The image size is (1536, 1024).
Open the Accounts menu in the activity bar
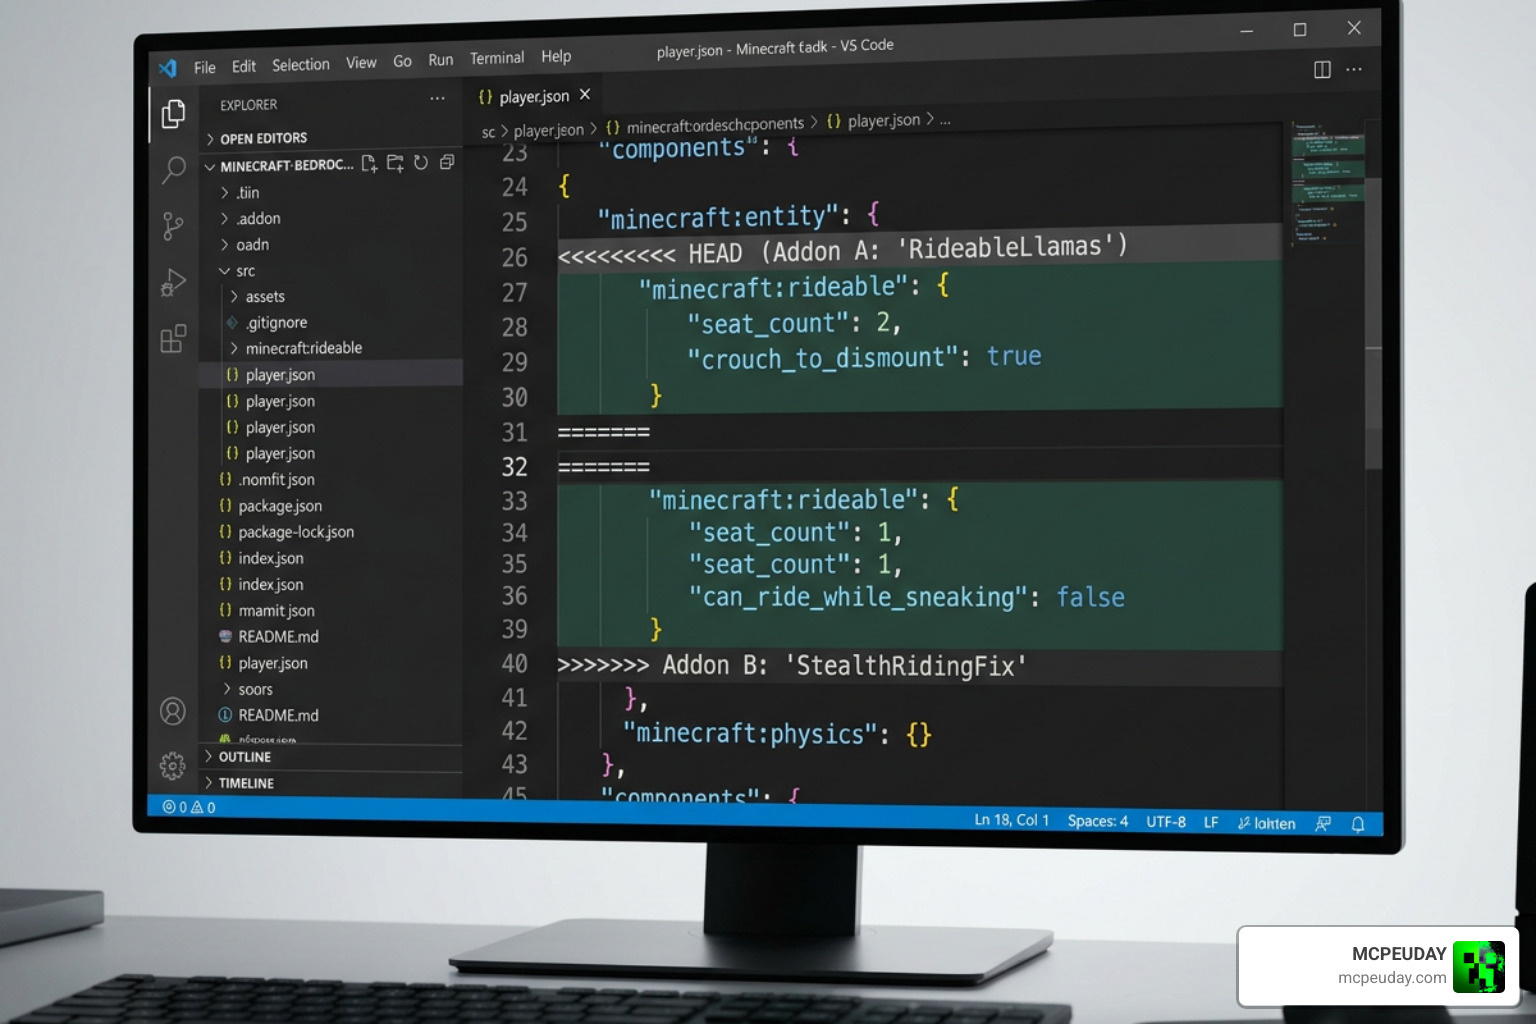click(x=173, y=711)
